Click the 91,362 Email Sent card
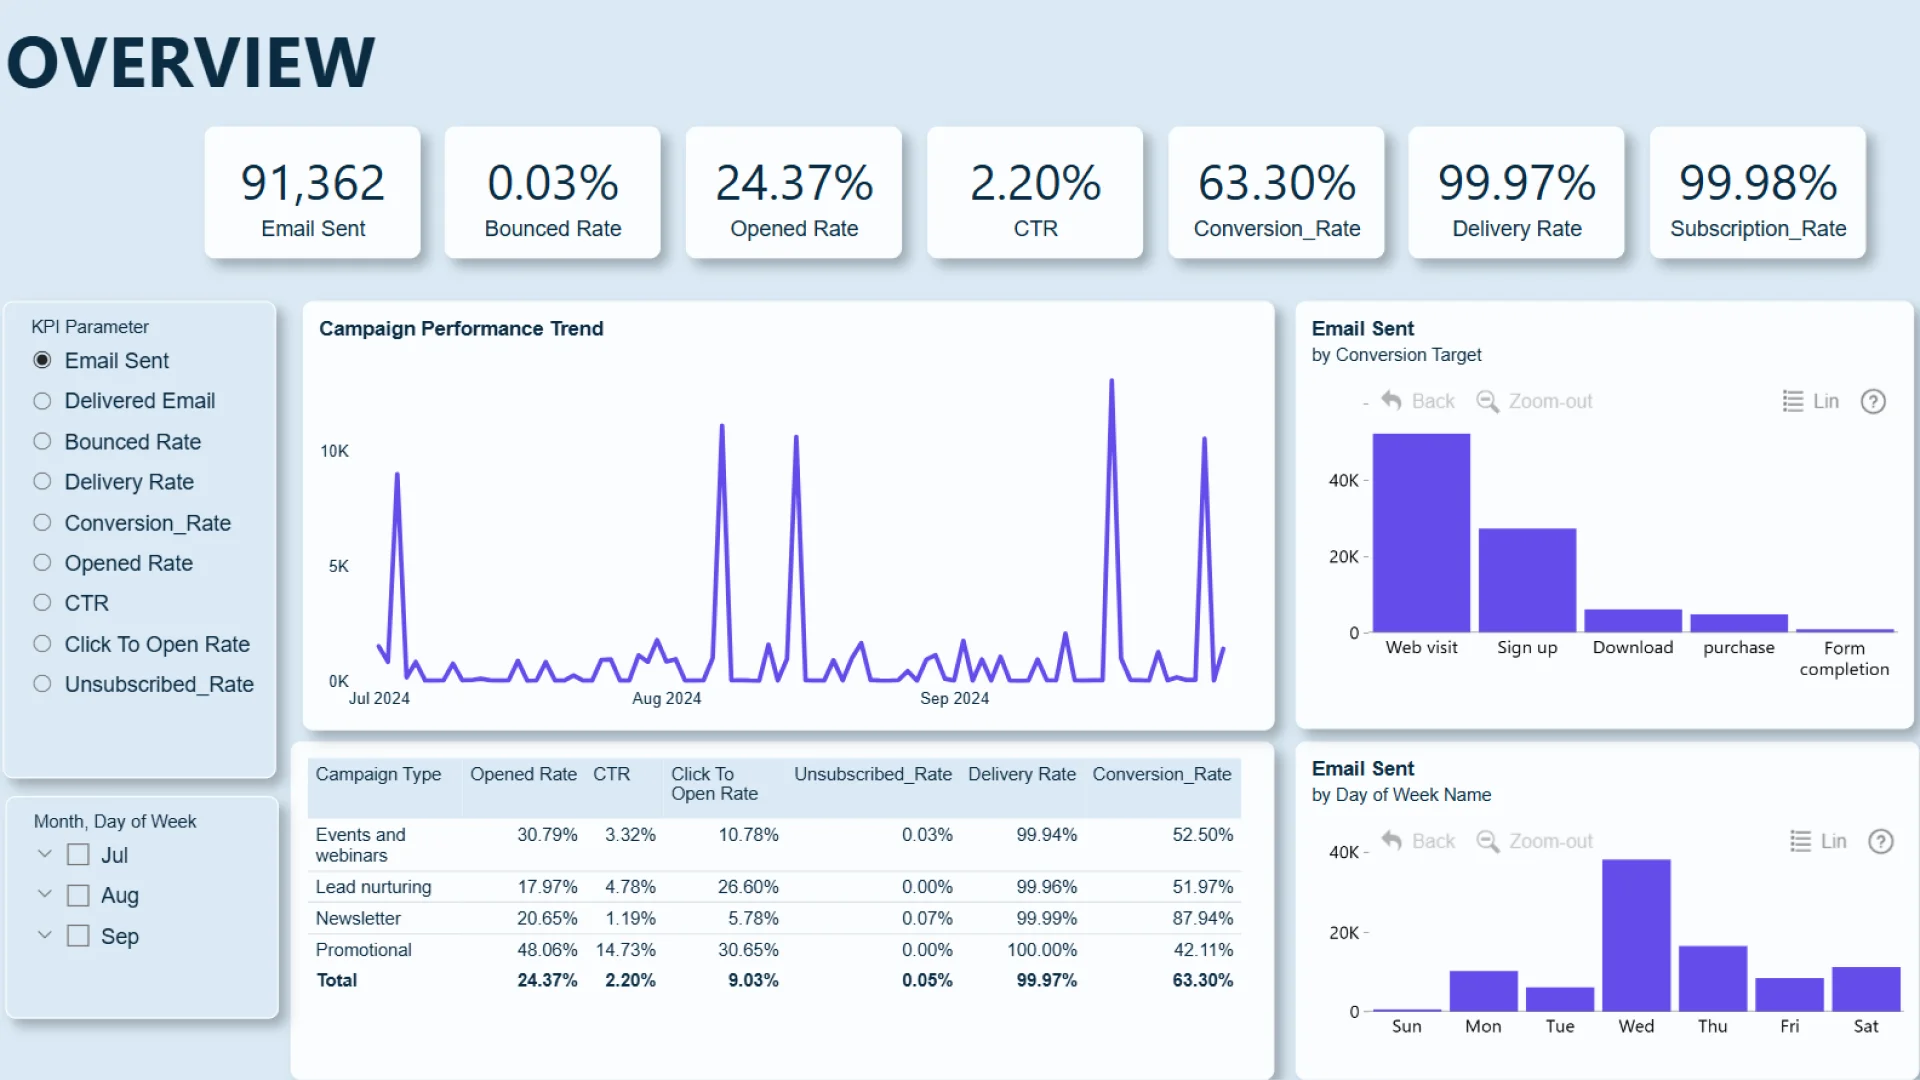 313,193
